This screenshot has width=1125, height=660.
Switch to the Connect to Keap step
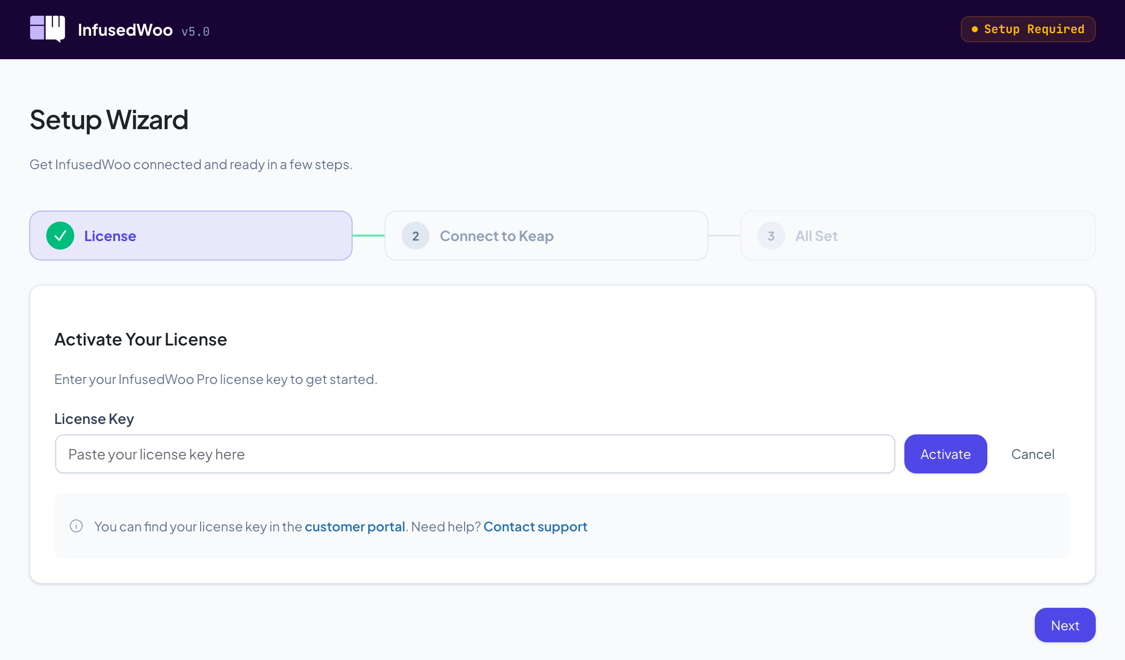point(546,235)
